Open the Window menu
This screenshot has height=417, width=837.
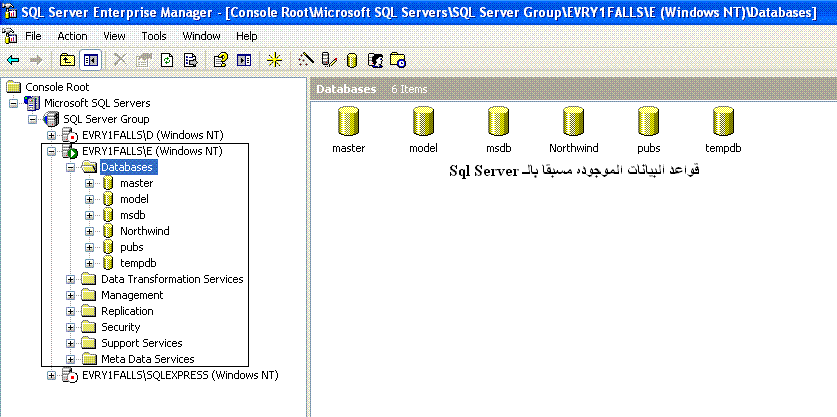(x=201, y=36)
